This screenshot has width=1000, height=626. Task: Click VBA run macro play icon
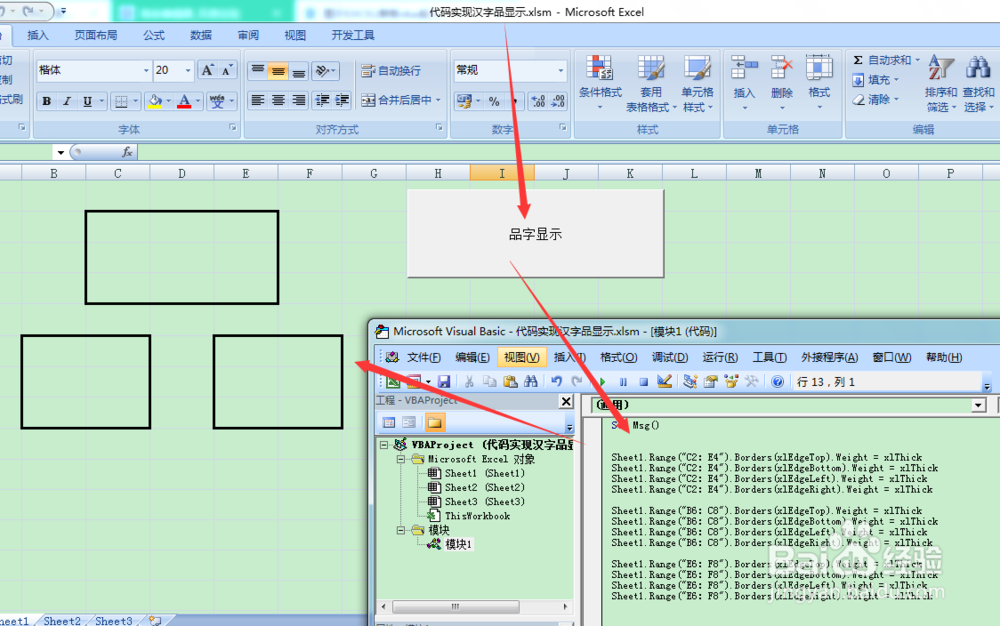pos(601,381)
